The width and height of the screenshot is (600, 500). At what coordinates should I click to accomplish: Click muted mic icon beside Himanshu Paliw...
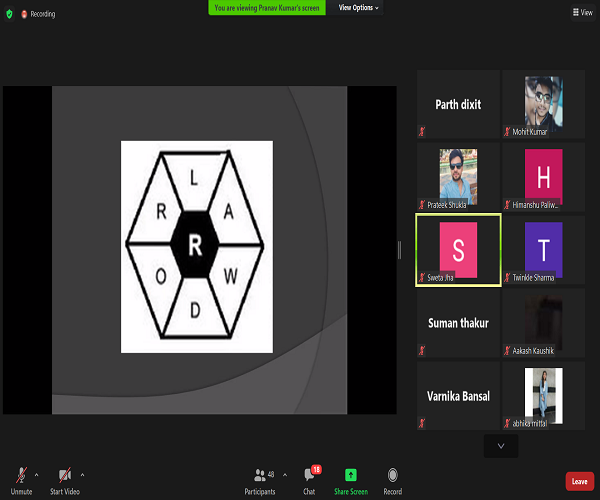click(x=507, y=205)
